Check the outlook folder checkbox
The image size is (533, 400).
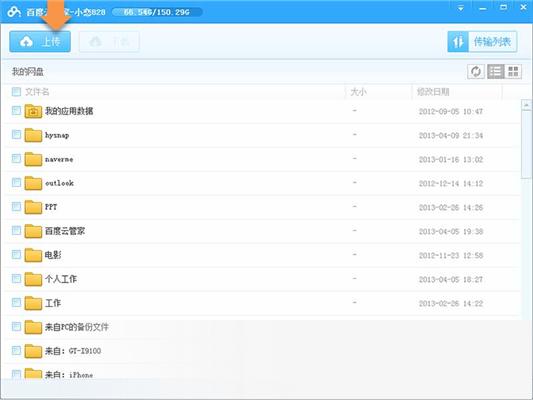(x=16, y=182)
